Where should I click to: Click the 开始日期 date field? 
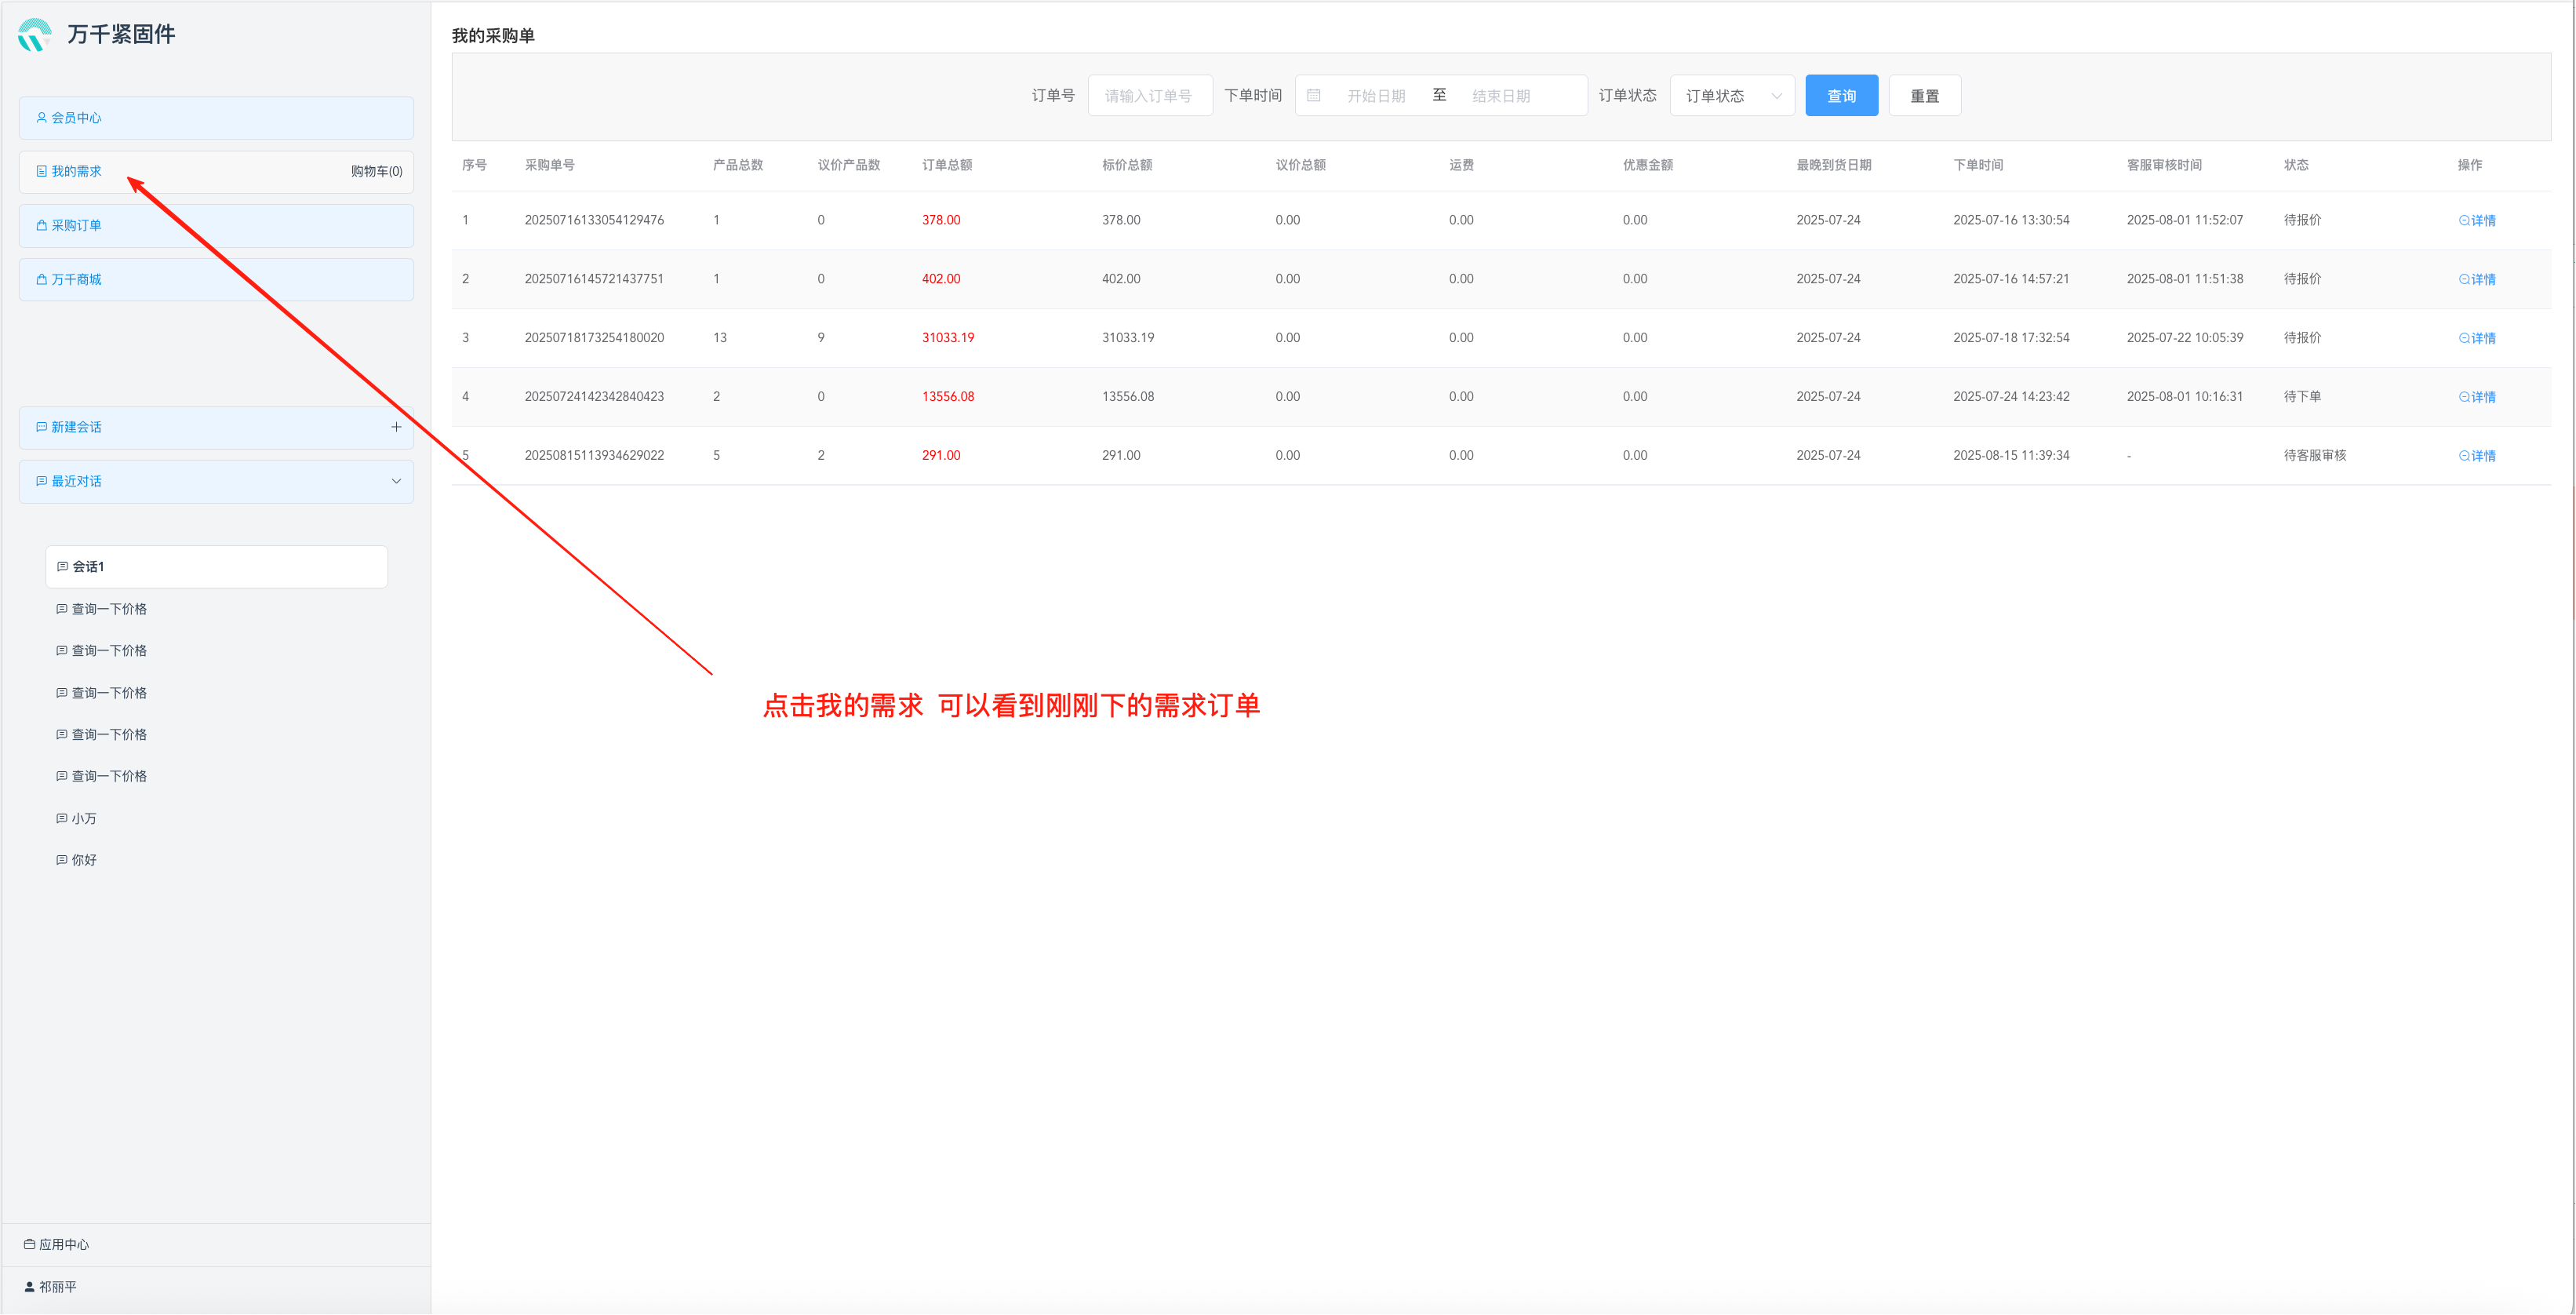click(1376, 96)
